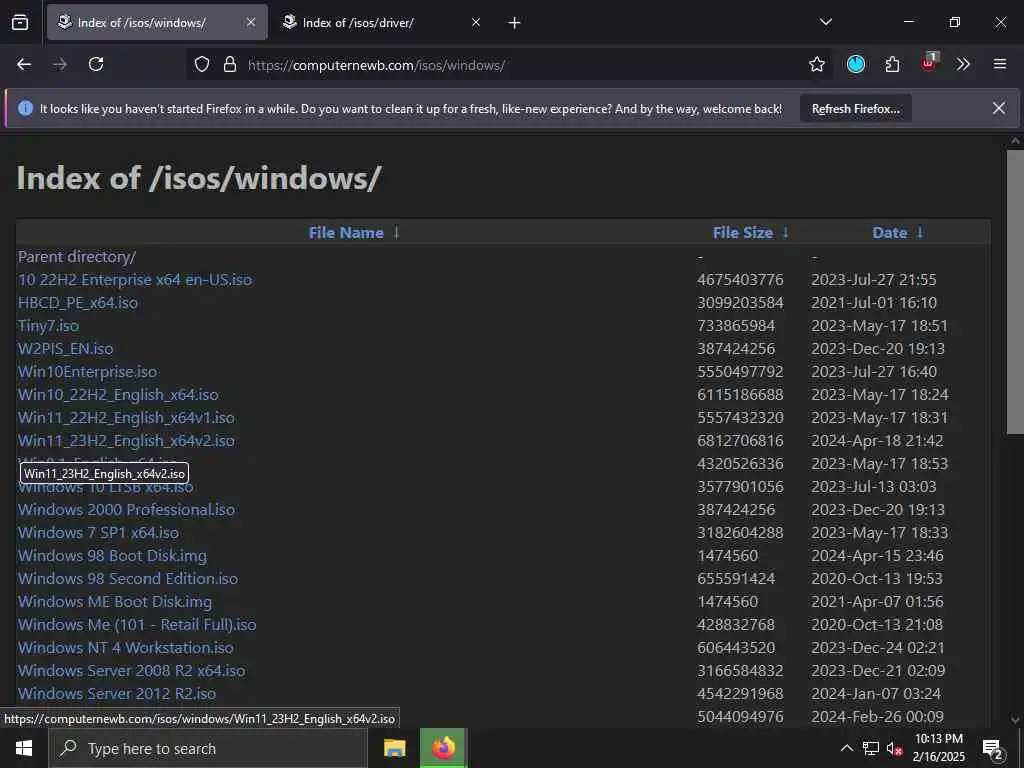
Task: Close the Index of /isos/windows/ tab
Action: point(251,22)
